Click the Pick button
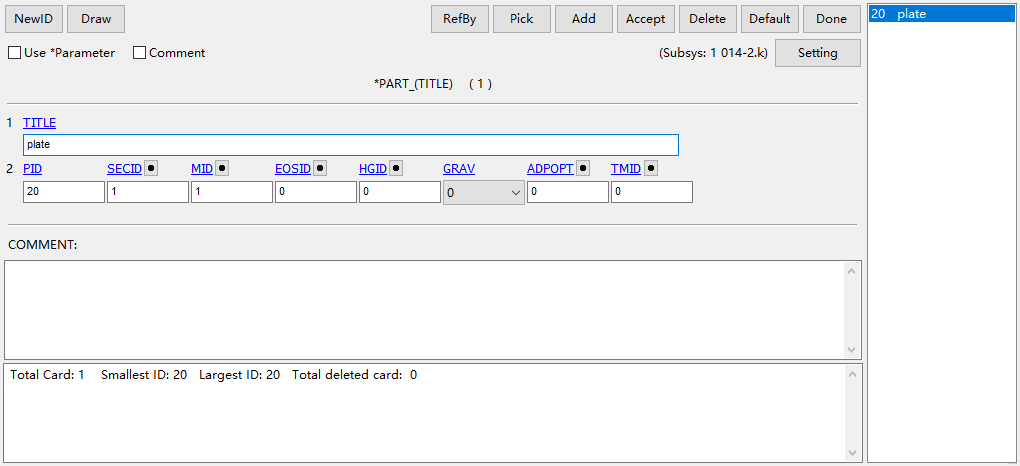This screenshot has height=466, width=1020. (522, 19)
